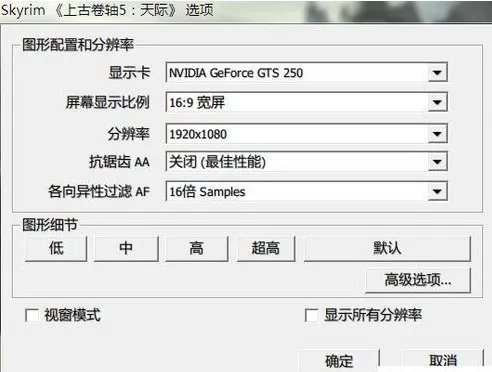Confirm settings with 确定 button
The height and width of the screenshot is (372, 492).
click(339, 361)
